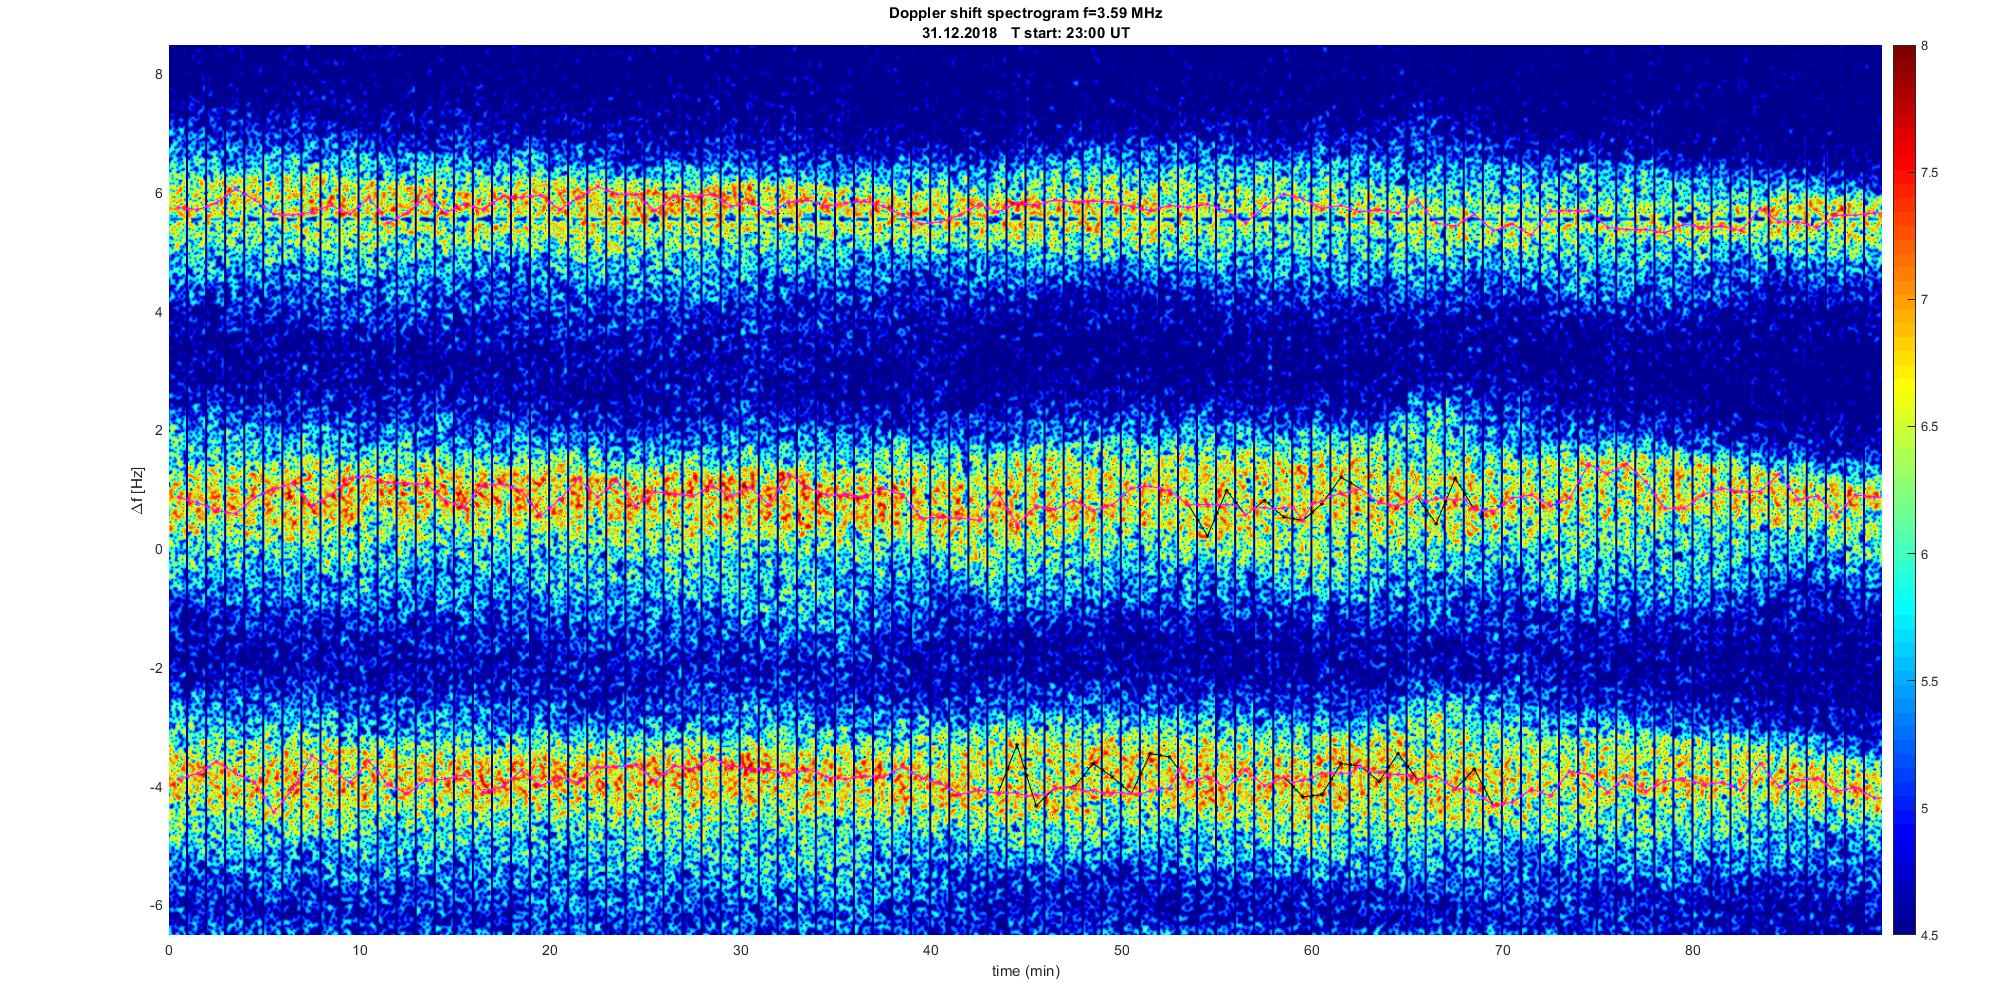This screenshot has height=1003, width=2000.
Task: Click the y-axis tick label '2'
Action: point(157,430)
